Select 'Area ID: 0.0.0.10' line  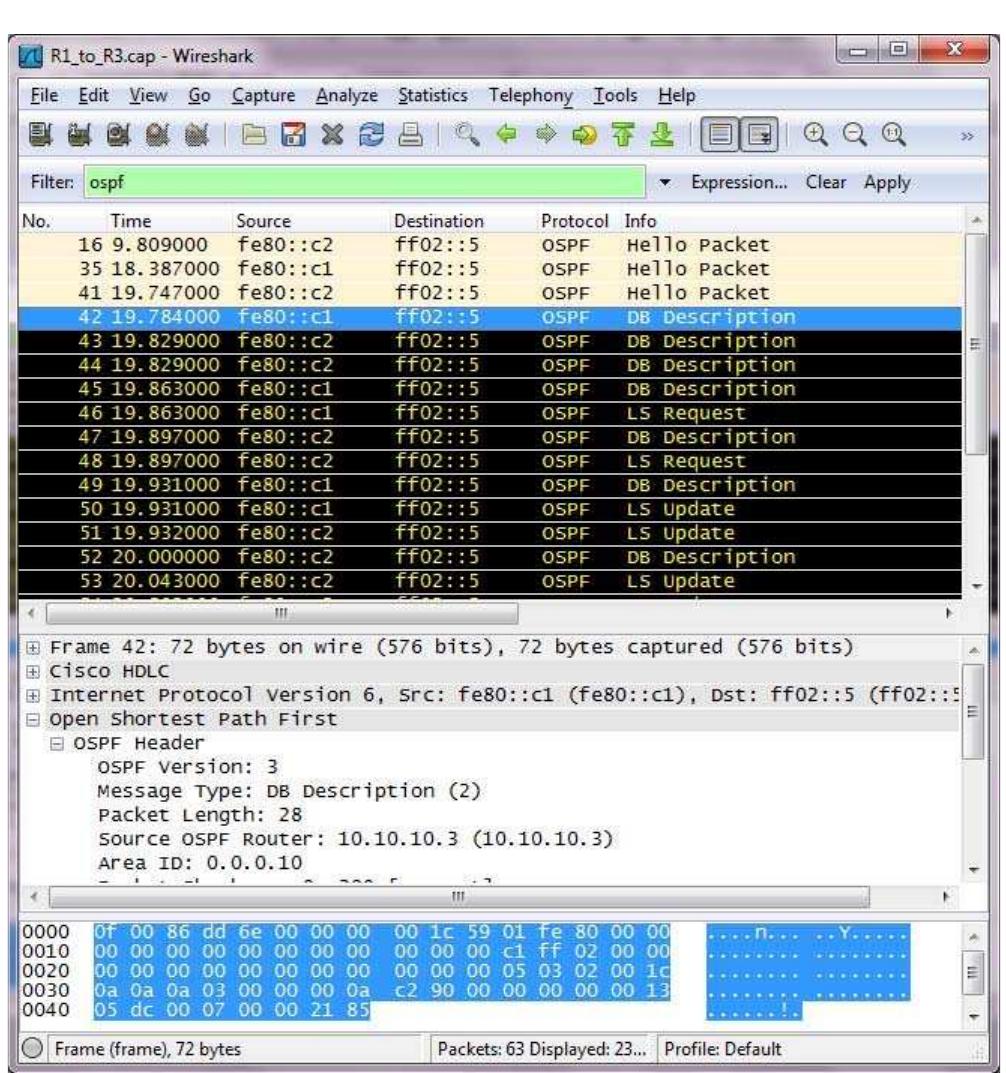coord(200,863)
